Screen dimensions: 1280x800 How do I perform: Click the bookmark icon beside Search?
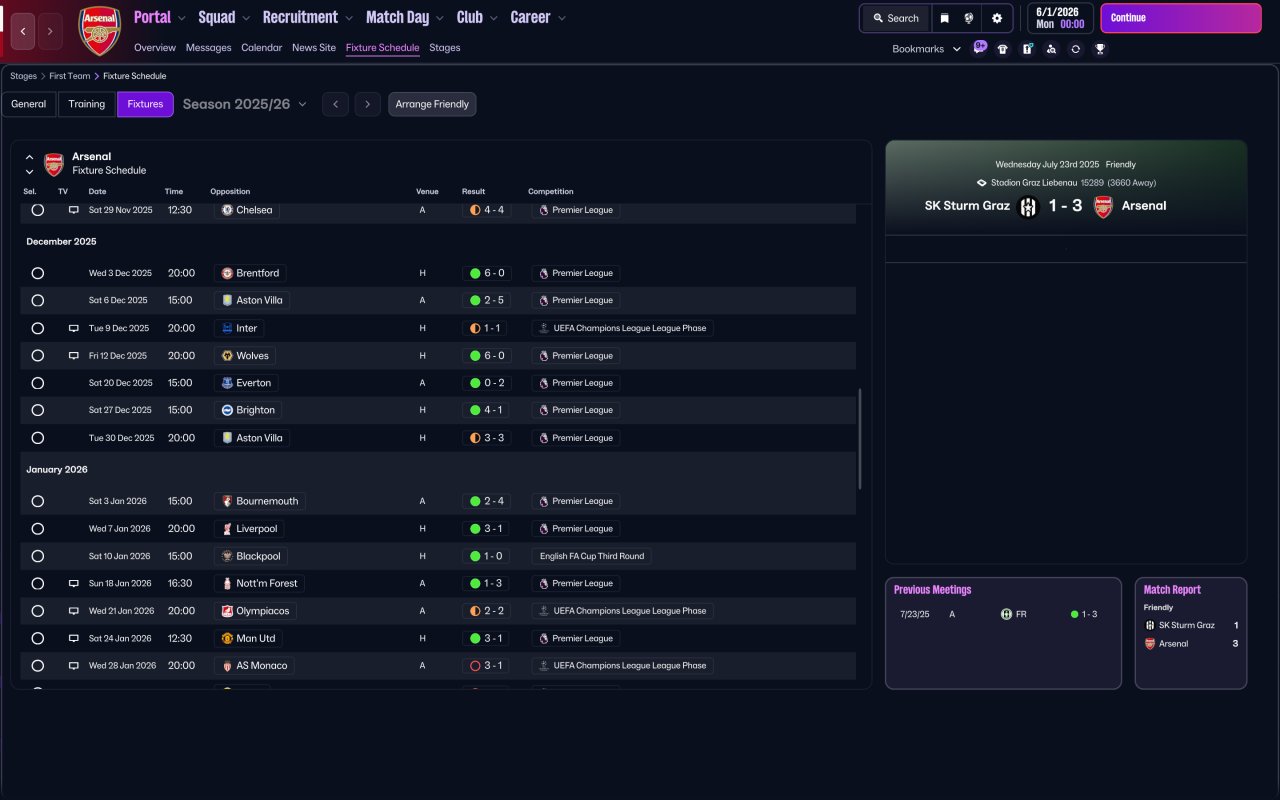click(x=944, y=18)
